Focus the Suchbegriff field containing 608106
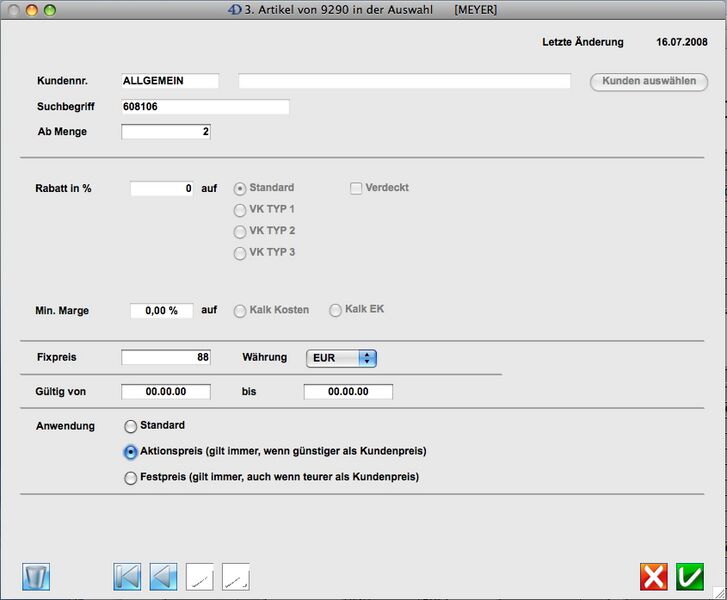727x600 pixels. coord(205,107)
